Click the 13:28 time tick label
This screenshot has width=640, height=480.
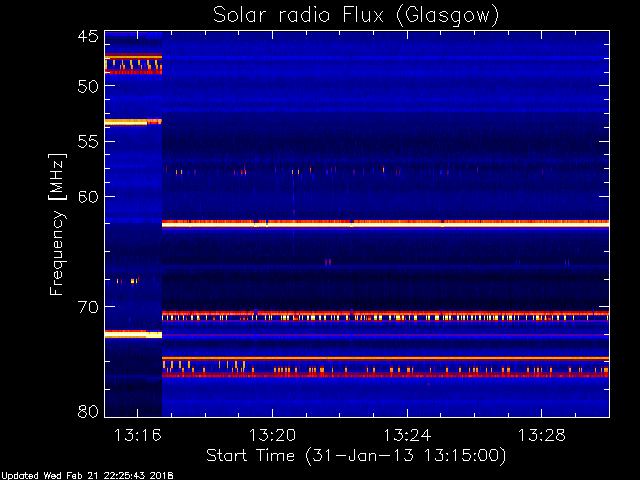(542, 436)
